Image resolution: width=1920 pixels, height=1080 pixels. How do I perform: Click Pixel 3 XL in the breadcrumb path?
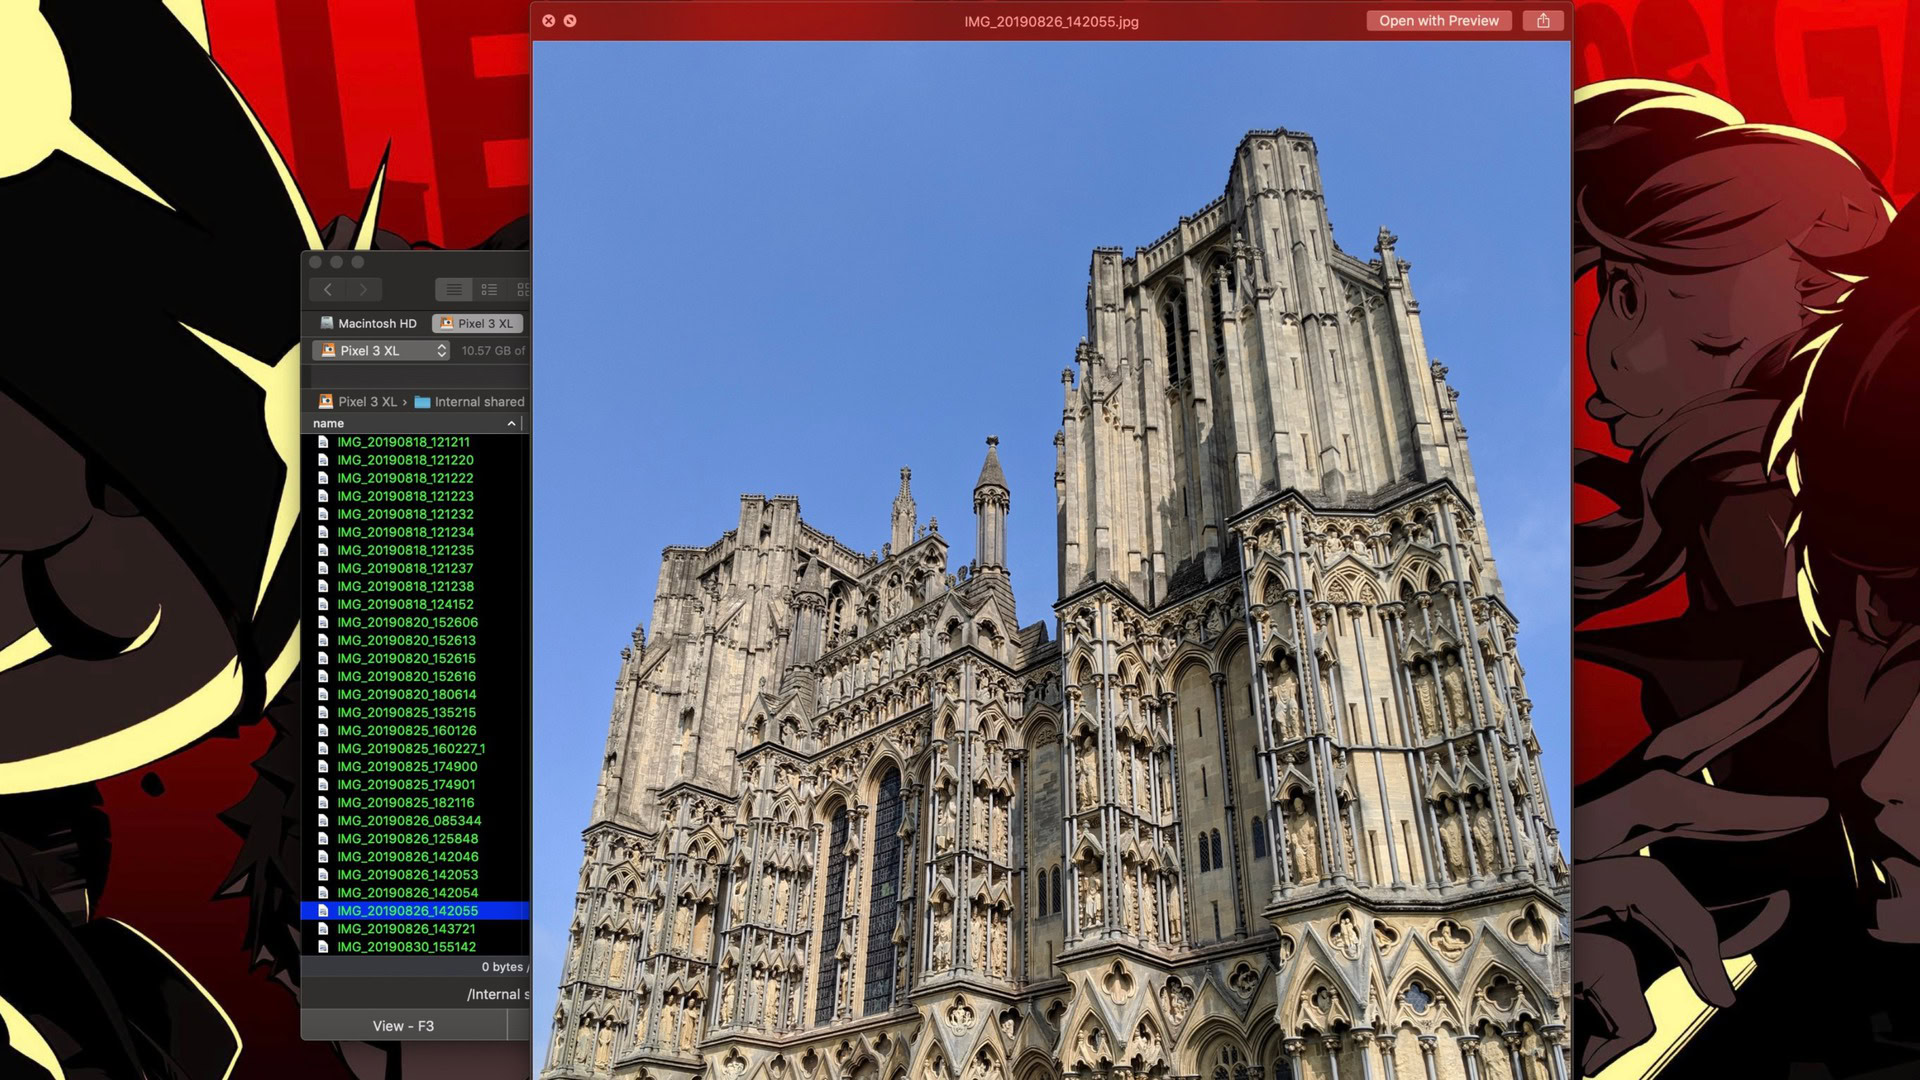pos(366,402)
